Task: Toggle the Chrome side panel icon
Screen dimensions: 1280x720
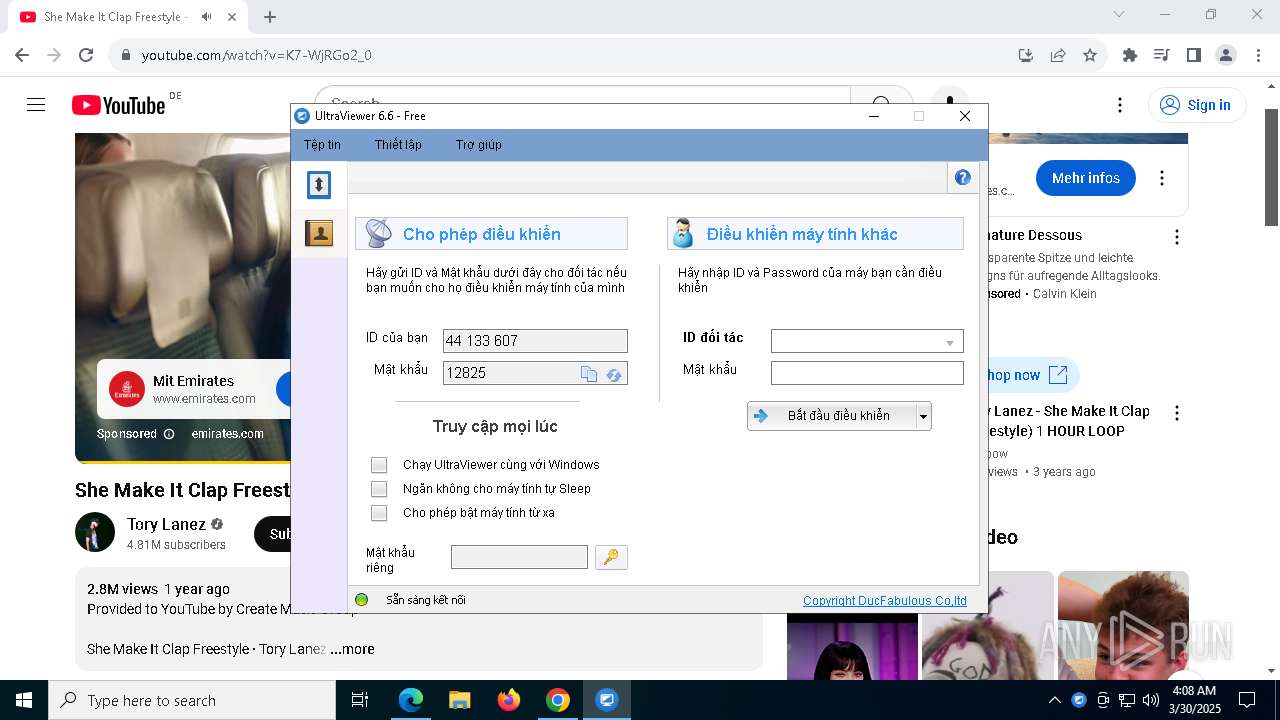Action: point(1194,55)
